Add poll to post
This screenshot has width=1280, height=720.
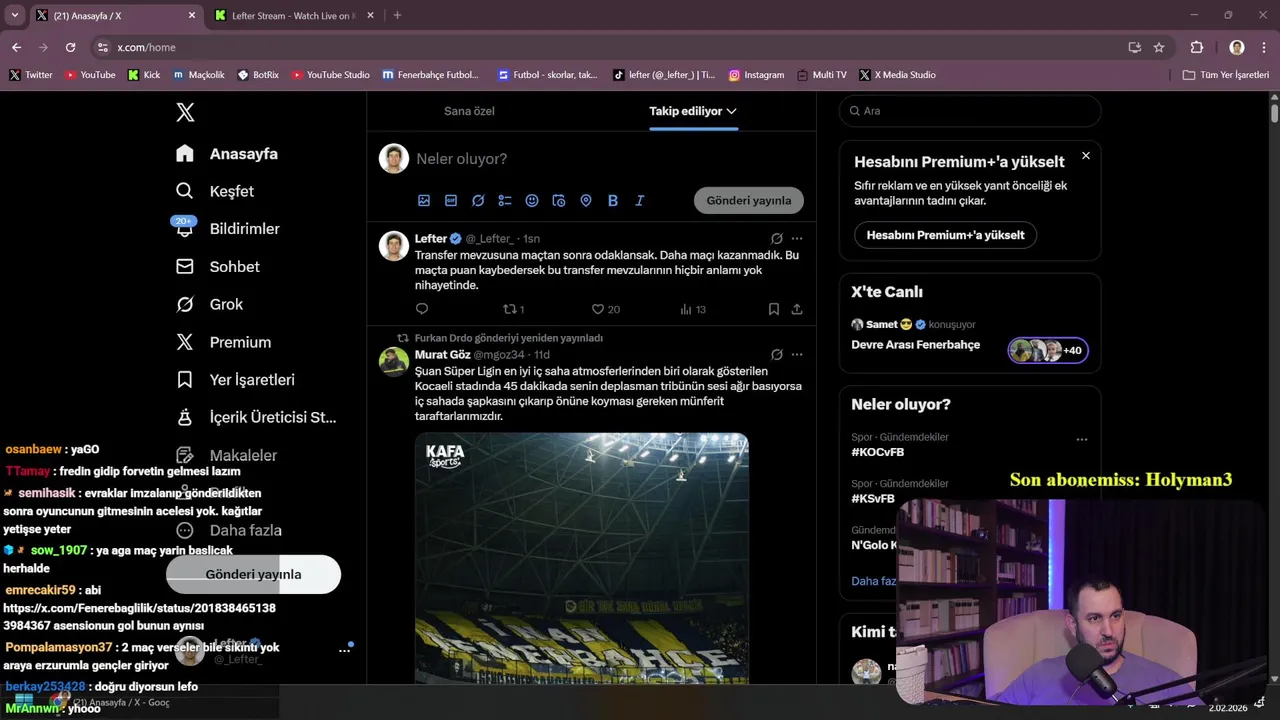tap(505, 201)
